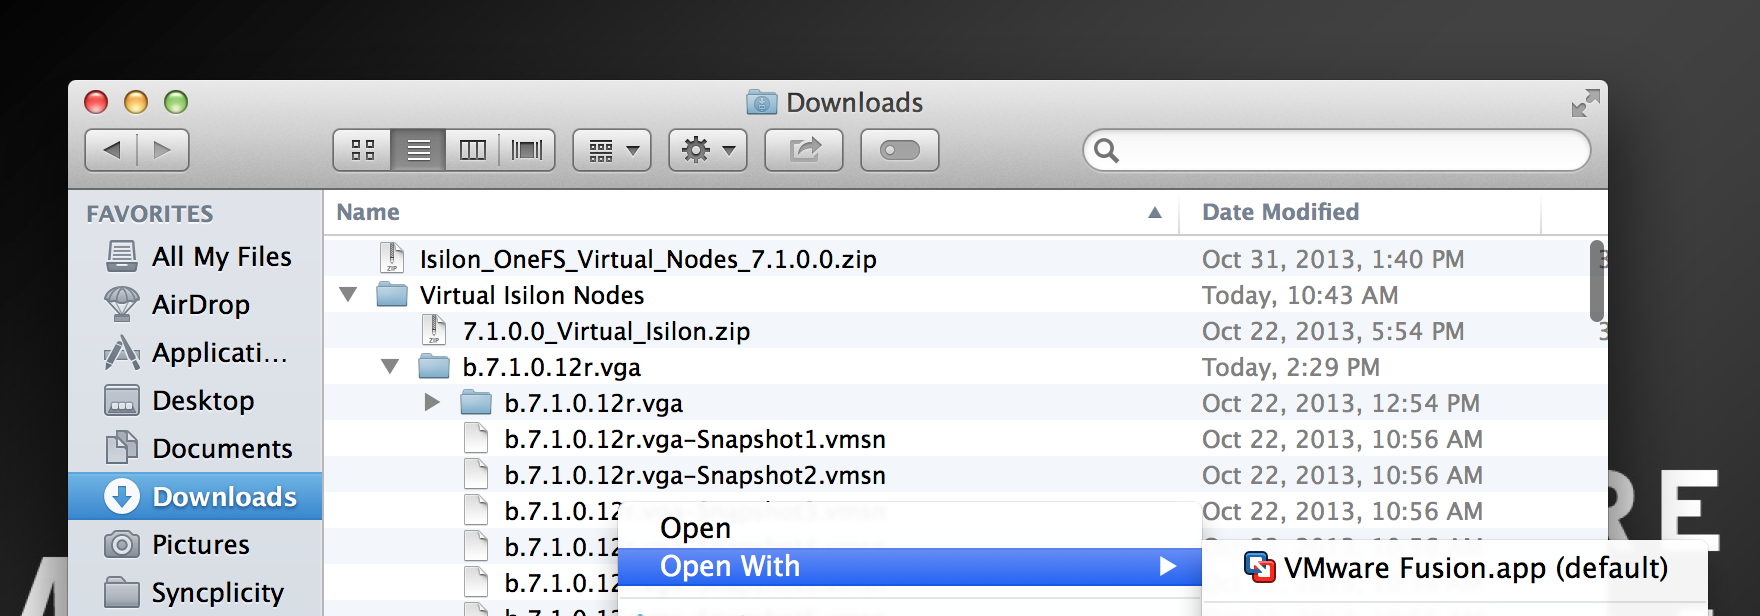Choose Open from the context menu
The height and width of the screenshot is (616, 1760).
[x=696, y=528]
